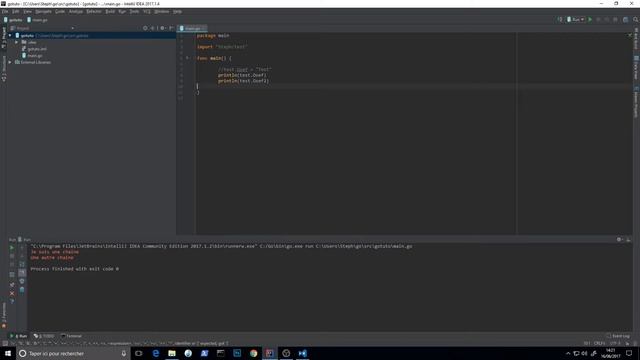Open the Windows Start menu
The image size is (640, 360).
click(x=8, y=353)
